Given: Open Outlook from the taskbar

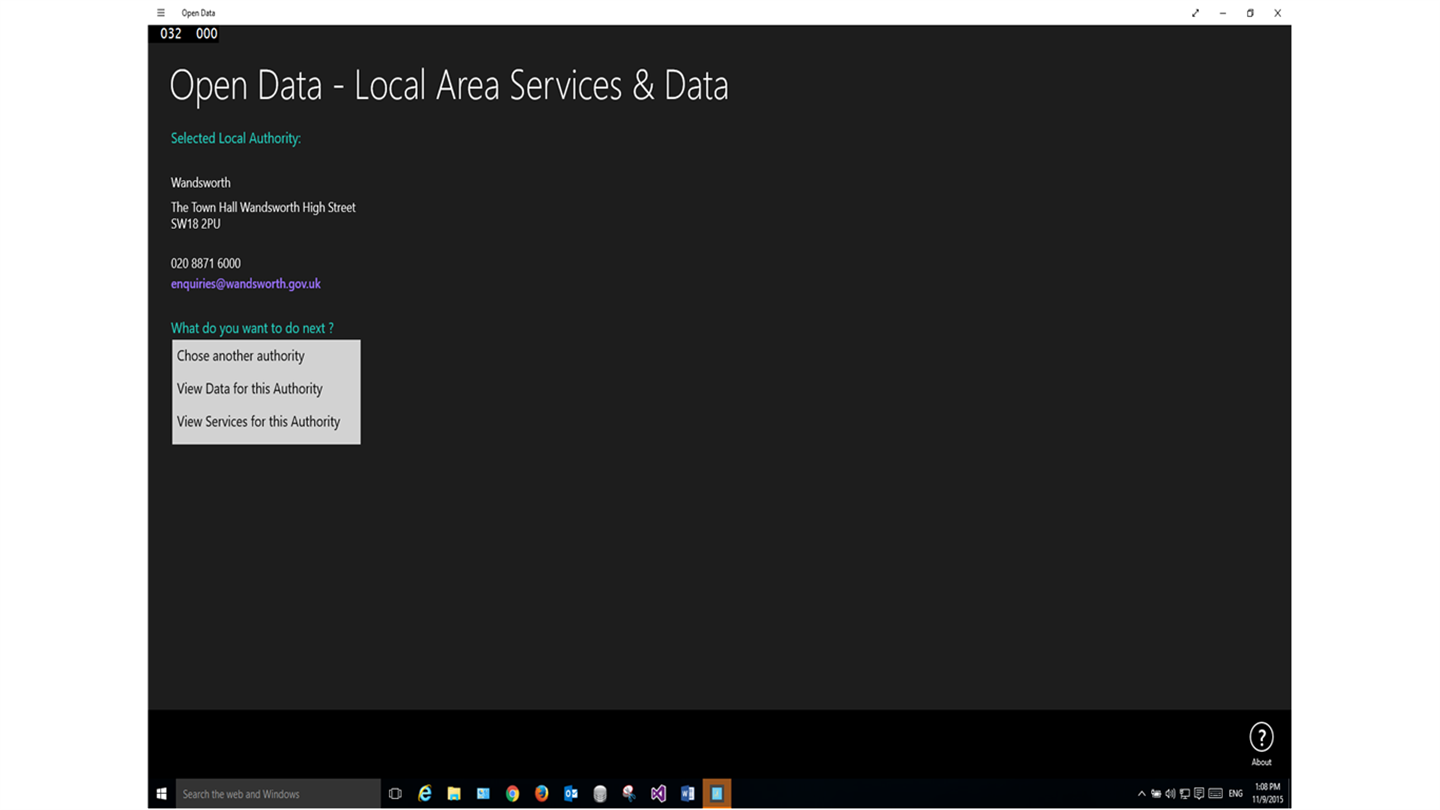Looking at the screenshot, I should coord(571,793).
